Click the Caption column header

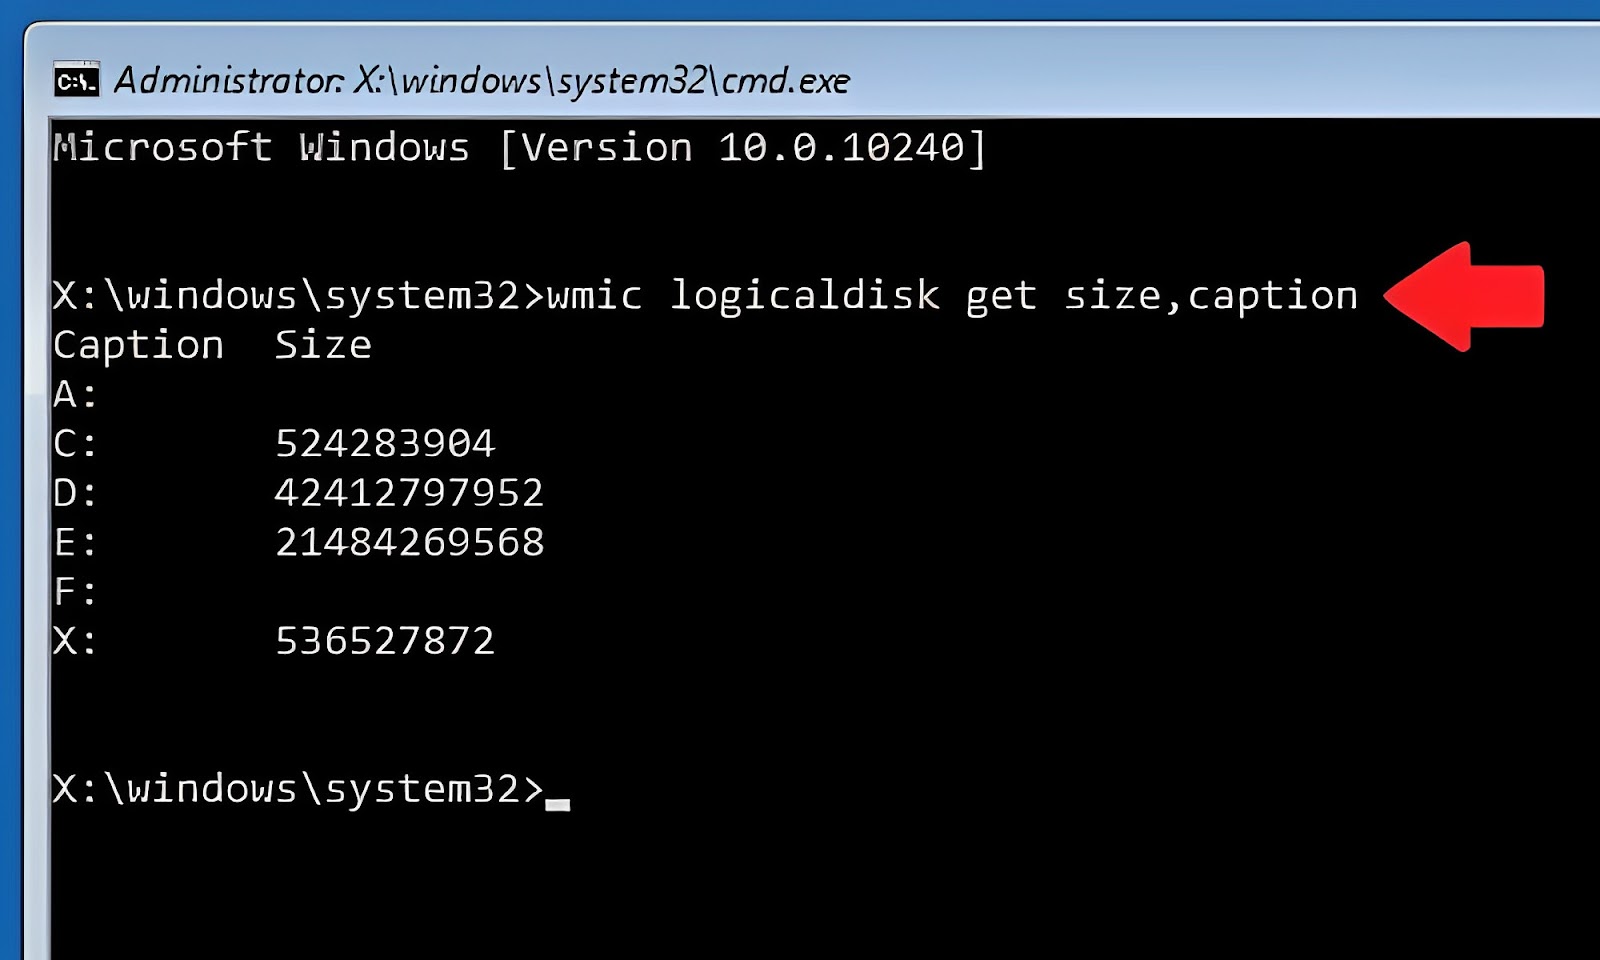click(138, 345)
